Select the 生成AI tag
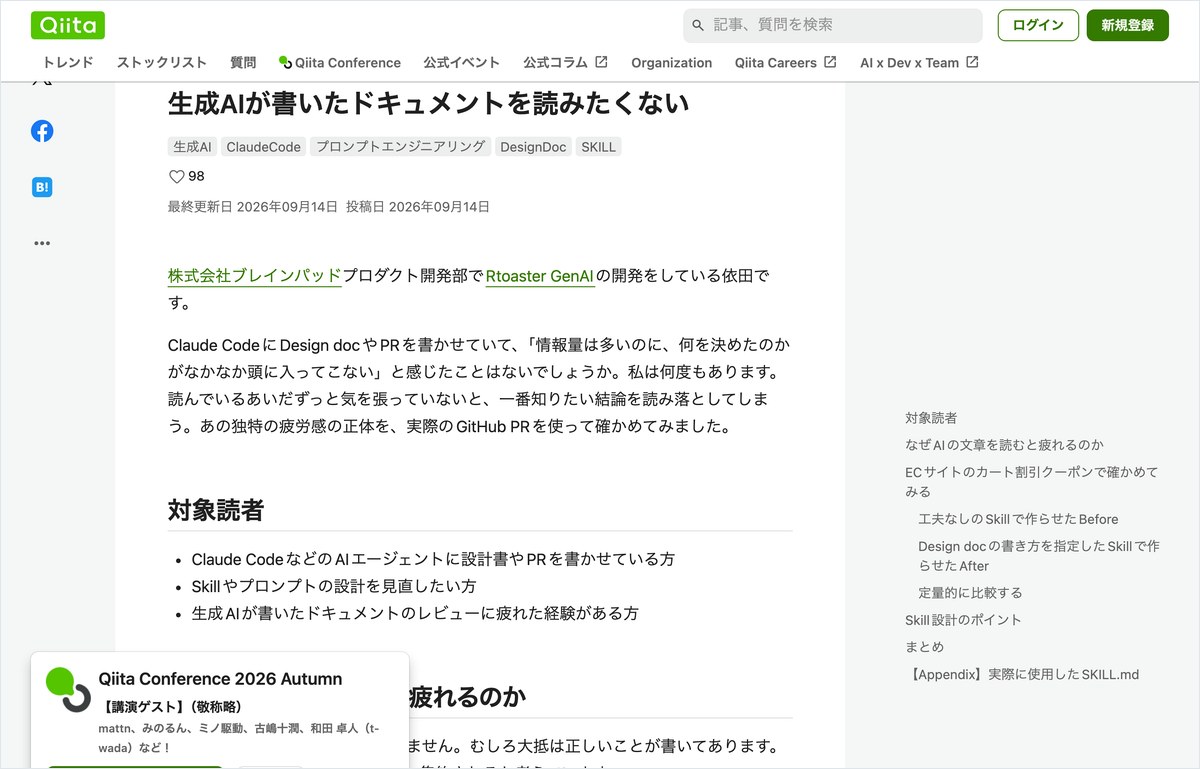Image resolution: width=1200 pixels, height=769 pixels. [x=192, y=147]
